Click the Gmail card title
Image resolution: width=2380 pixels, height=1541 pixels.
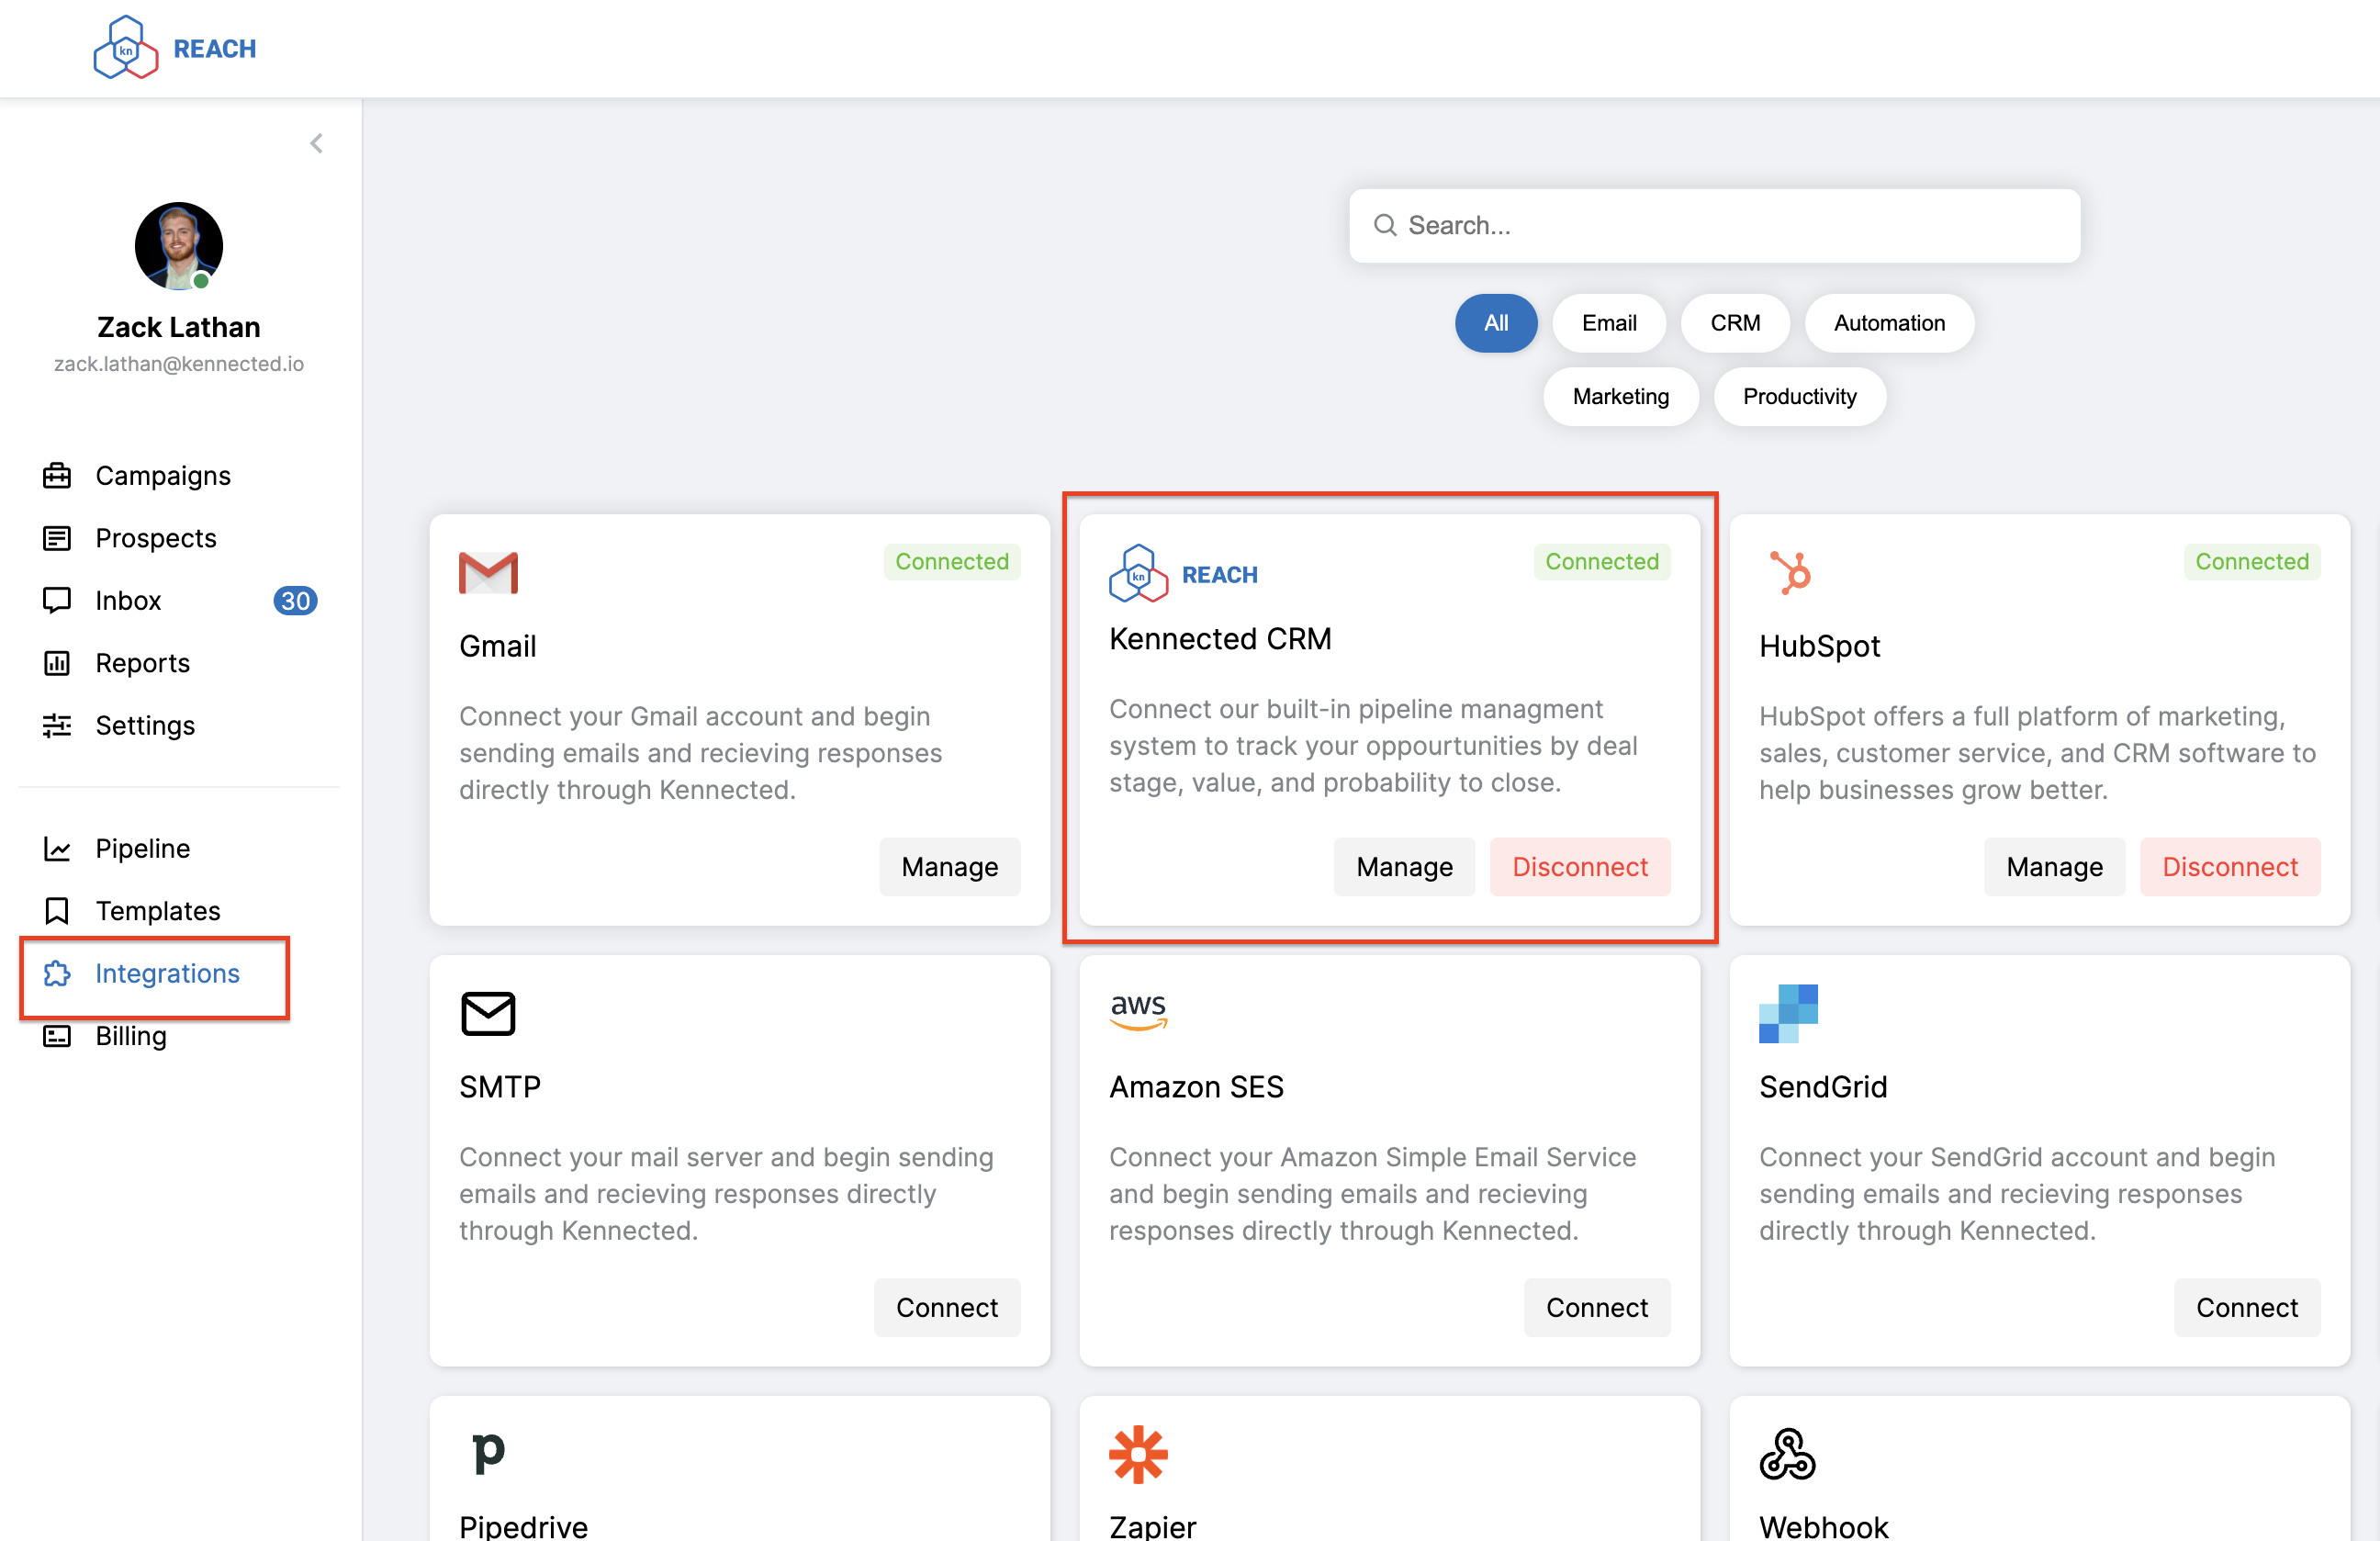(x=497, y=647)
